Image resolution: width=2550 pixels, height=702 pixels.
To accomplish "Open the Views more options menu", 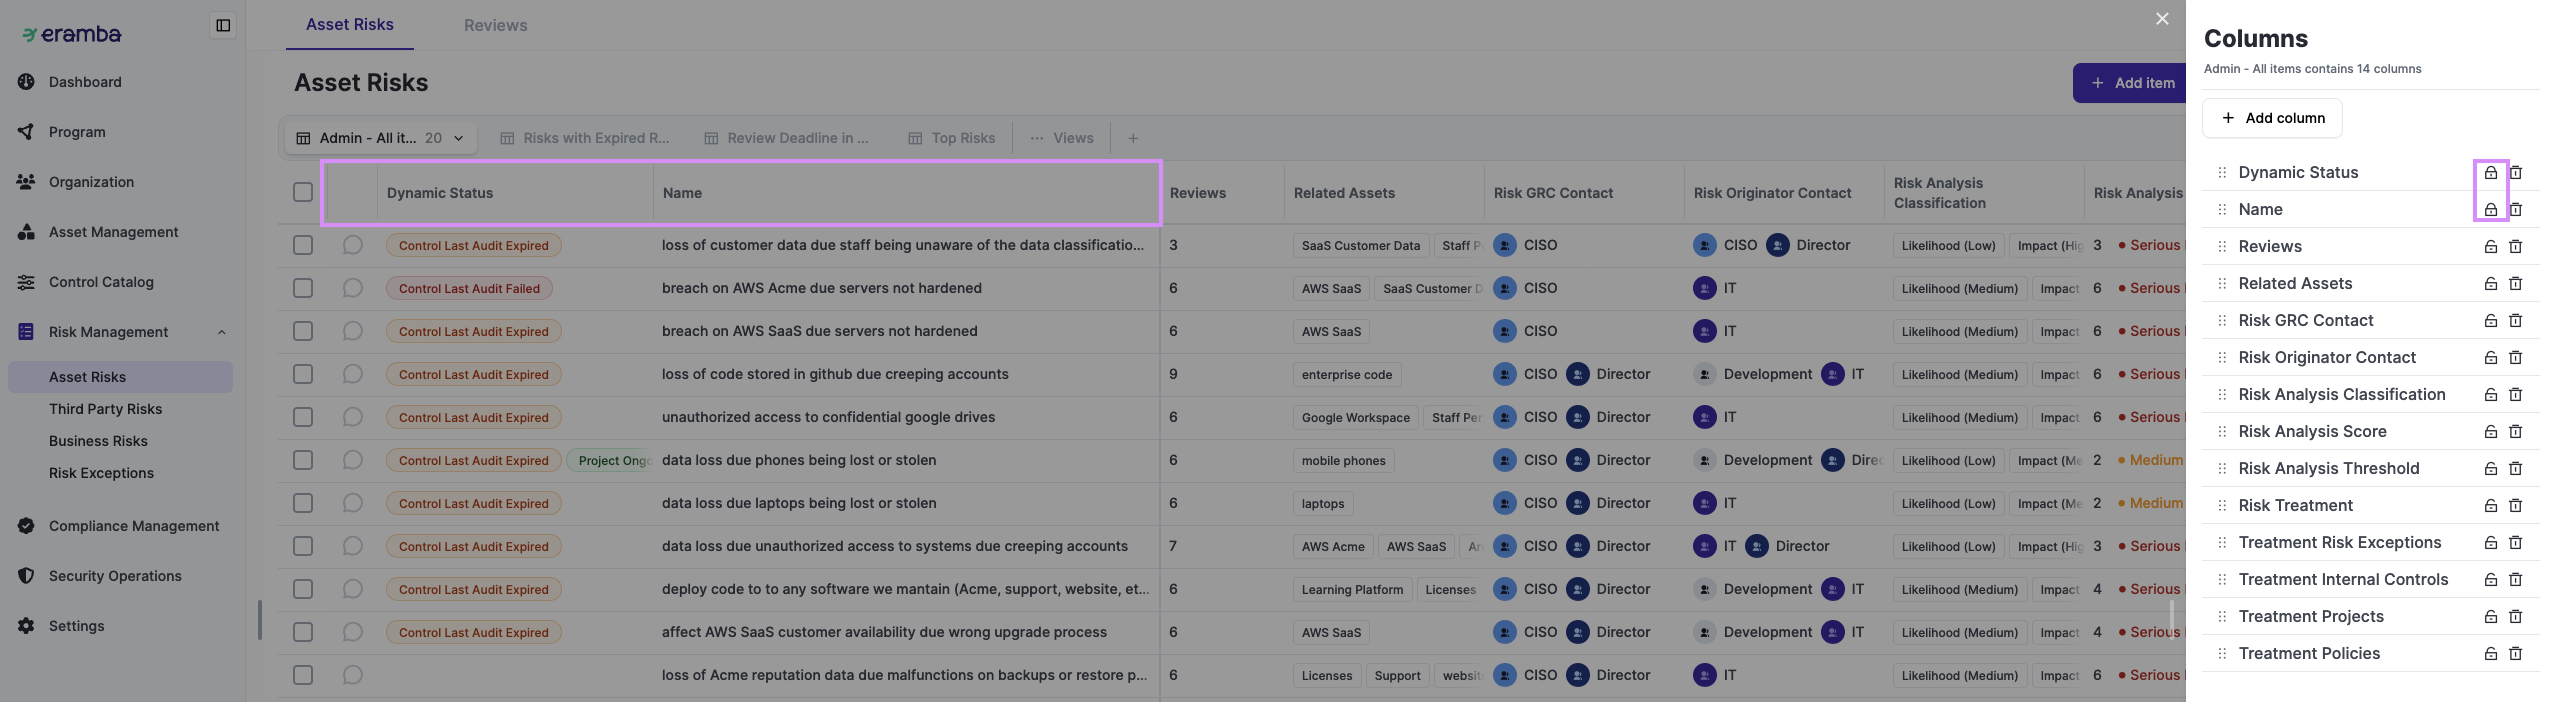I will coord(1062,138).
